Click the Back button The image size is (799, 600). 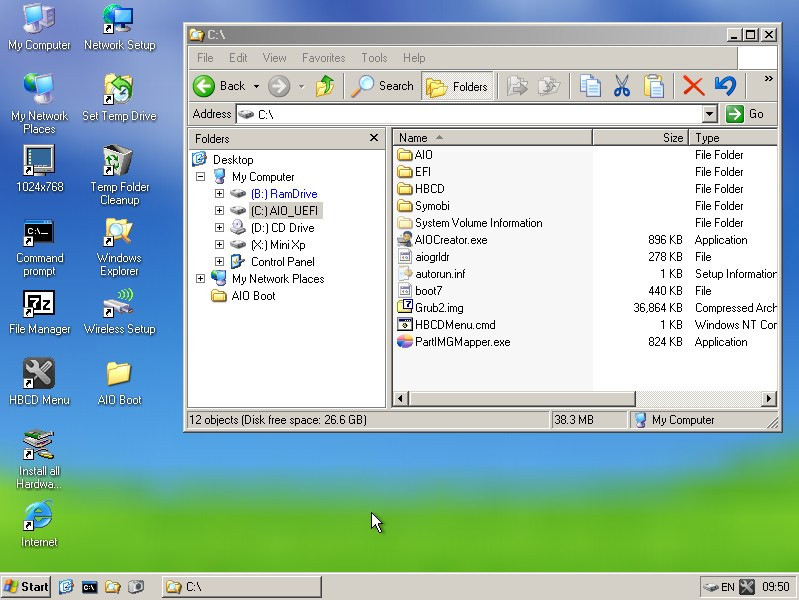pos(220,86)
